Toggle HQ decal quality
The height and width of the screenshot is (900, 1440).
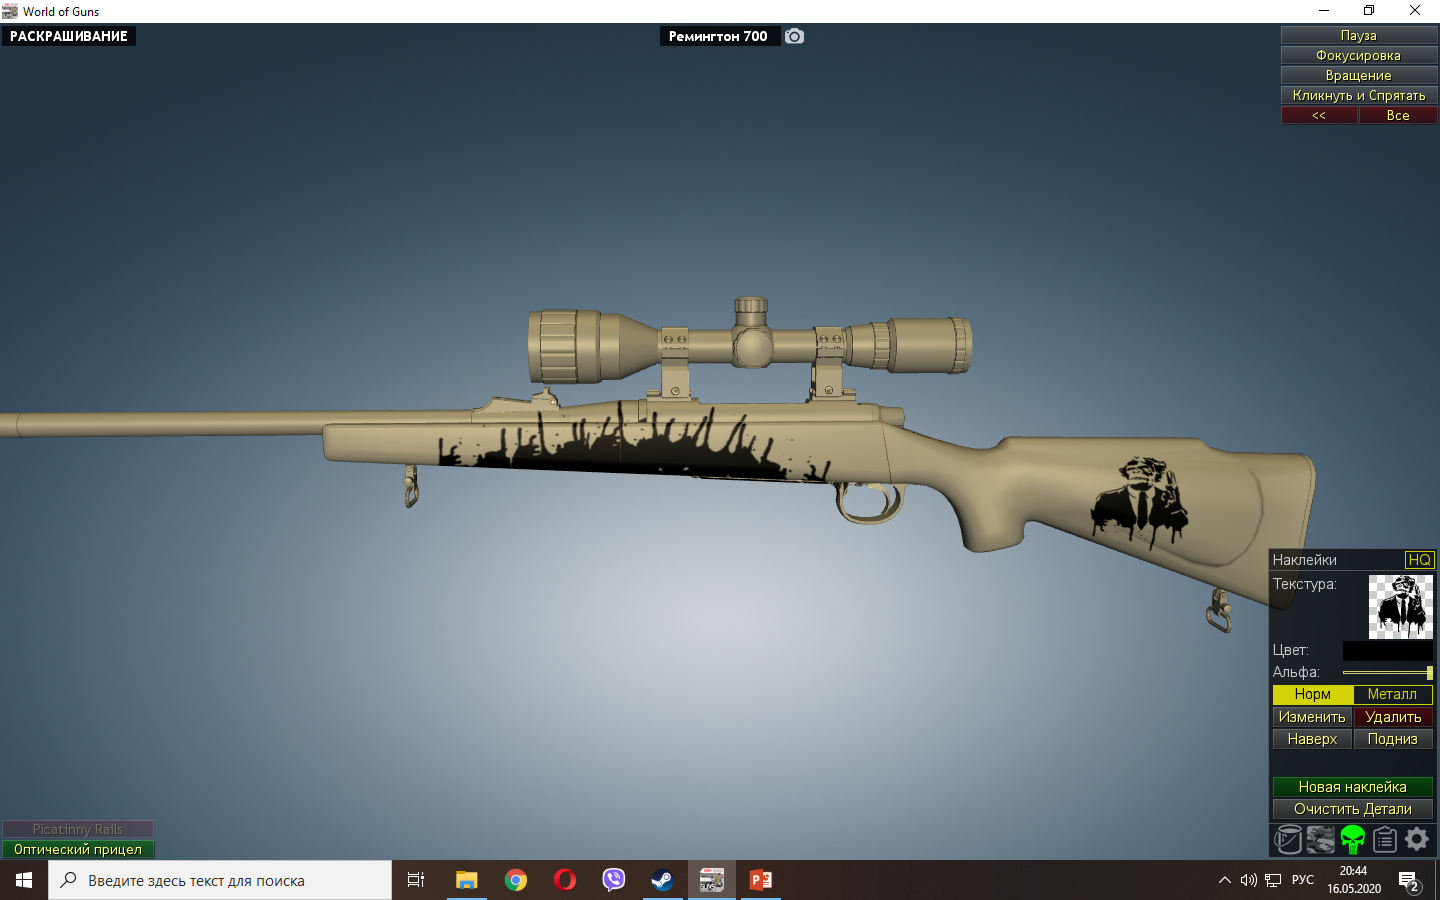pyautogui.click(x=1419, y=560)
